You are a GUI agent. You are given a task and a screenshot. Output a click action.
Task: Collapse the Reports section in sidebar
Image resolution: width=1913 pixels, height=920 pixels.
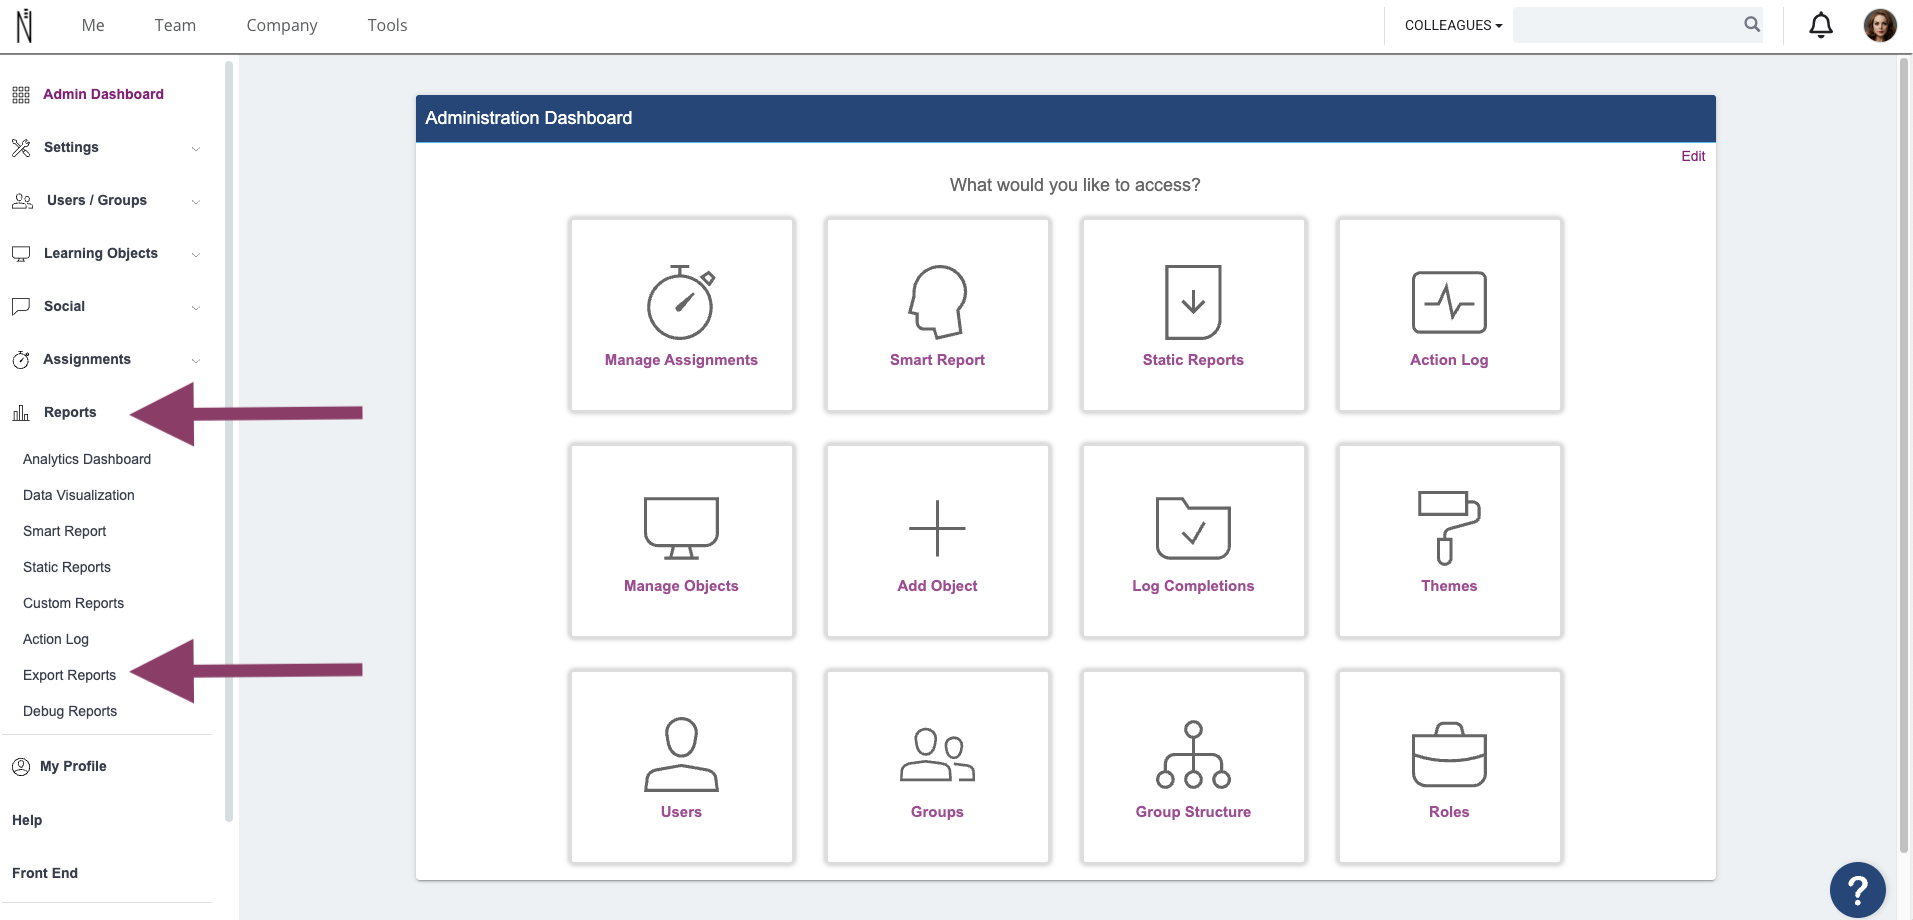tap(70, 412)
